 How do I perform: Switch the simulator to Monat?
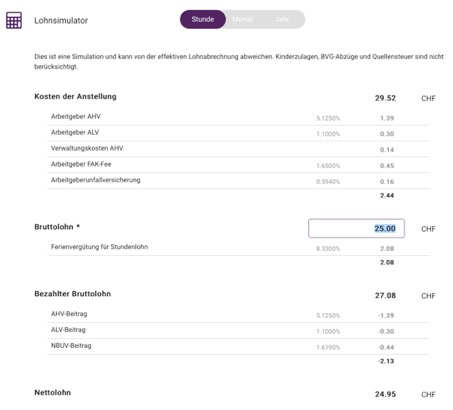click(x=243, y=19)
